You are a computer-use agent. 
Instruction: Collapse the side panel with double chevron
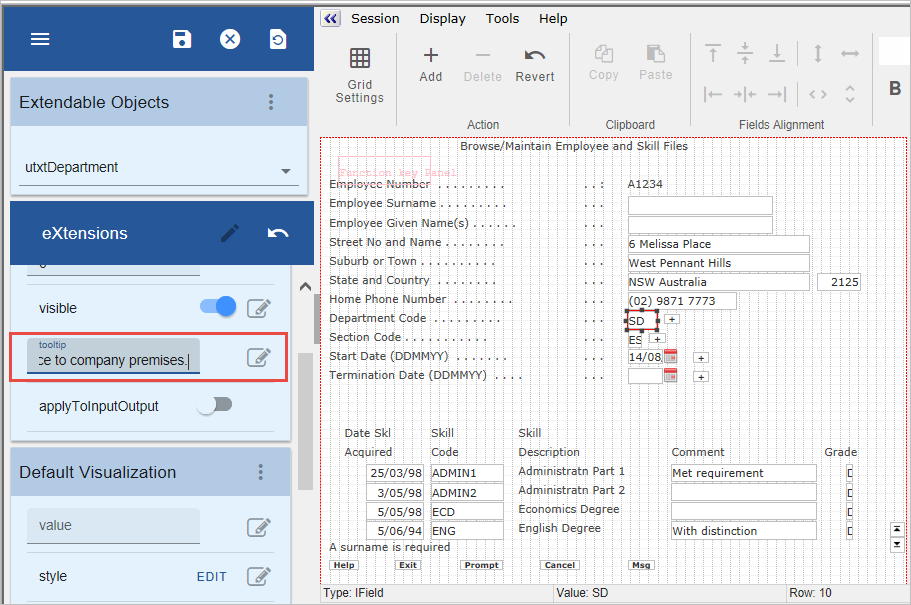click(331, 19)
